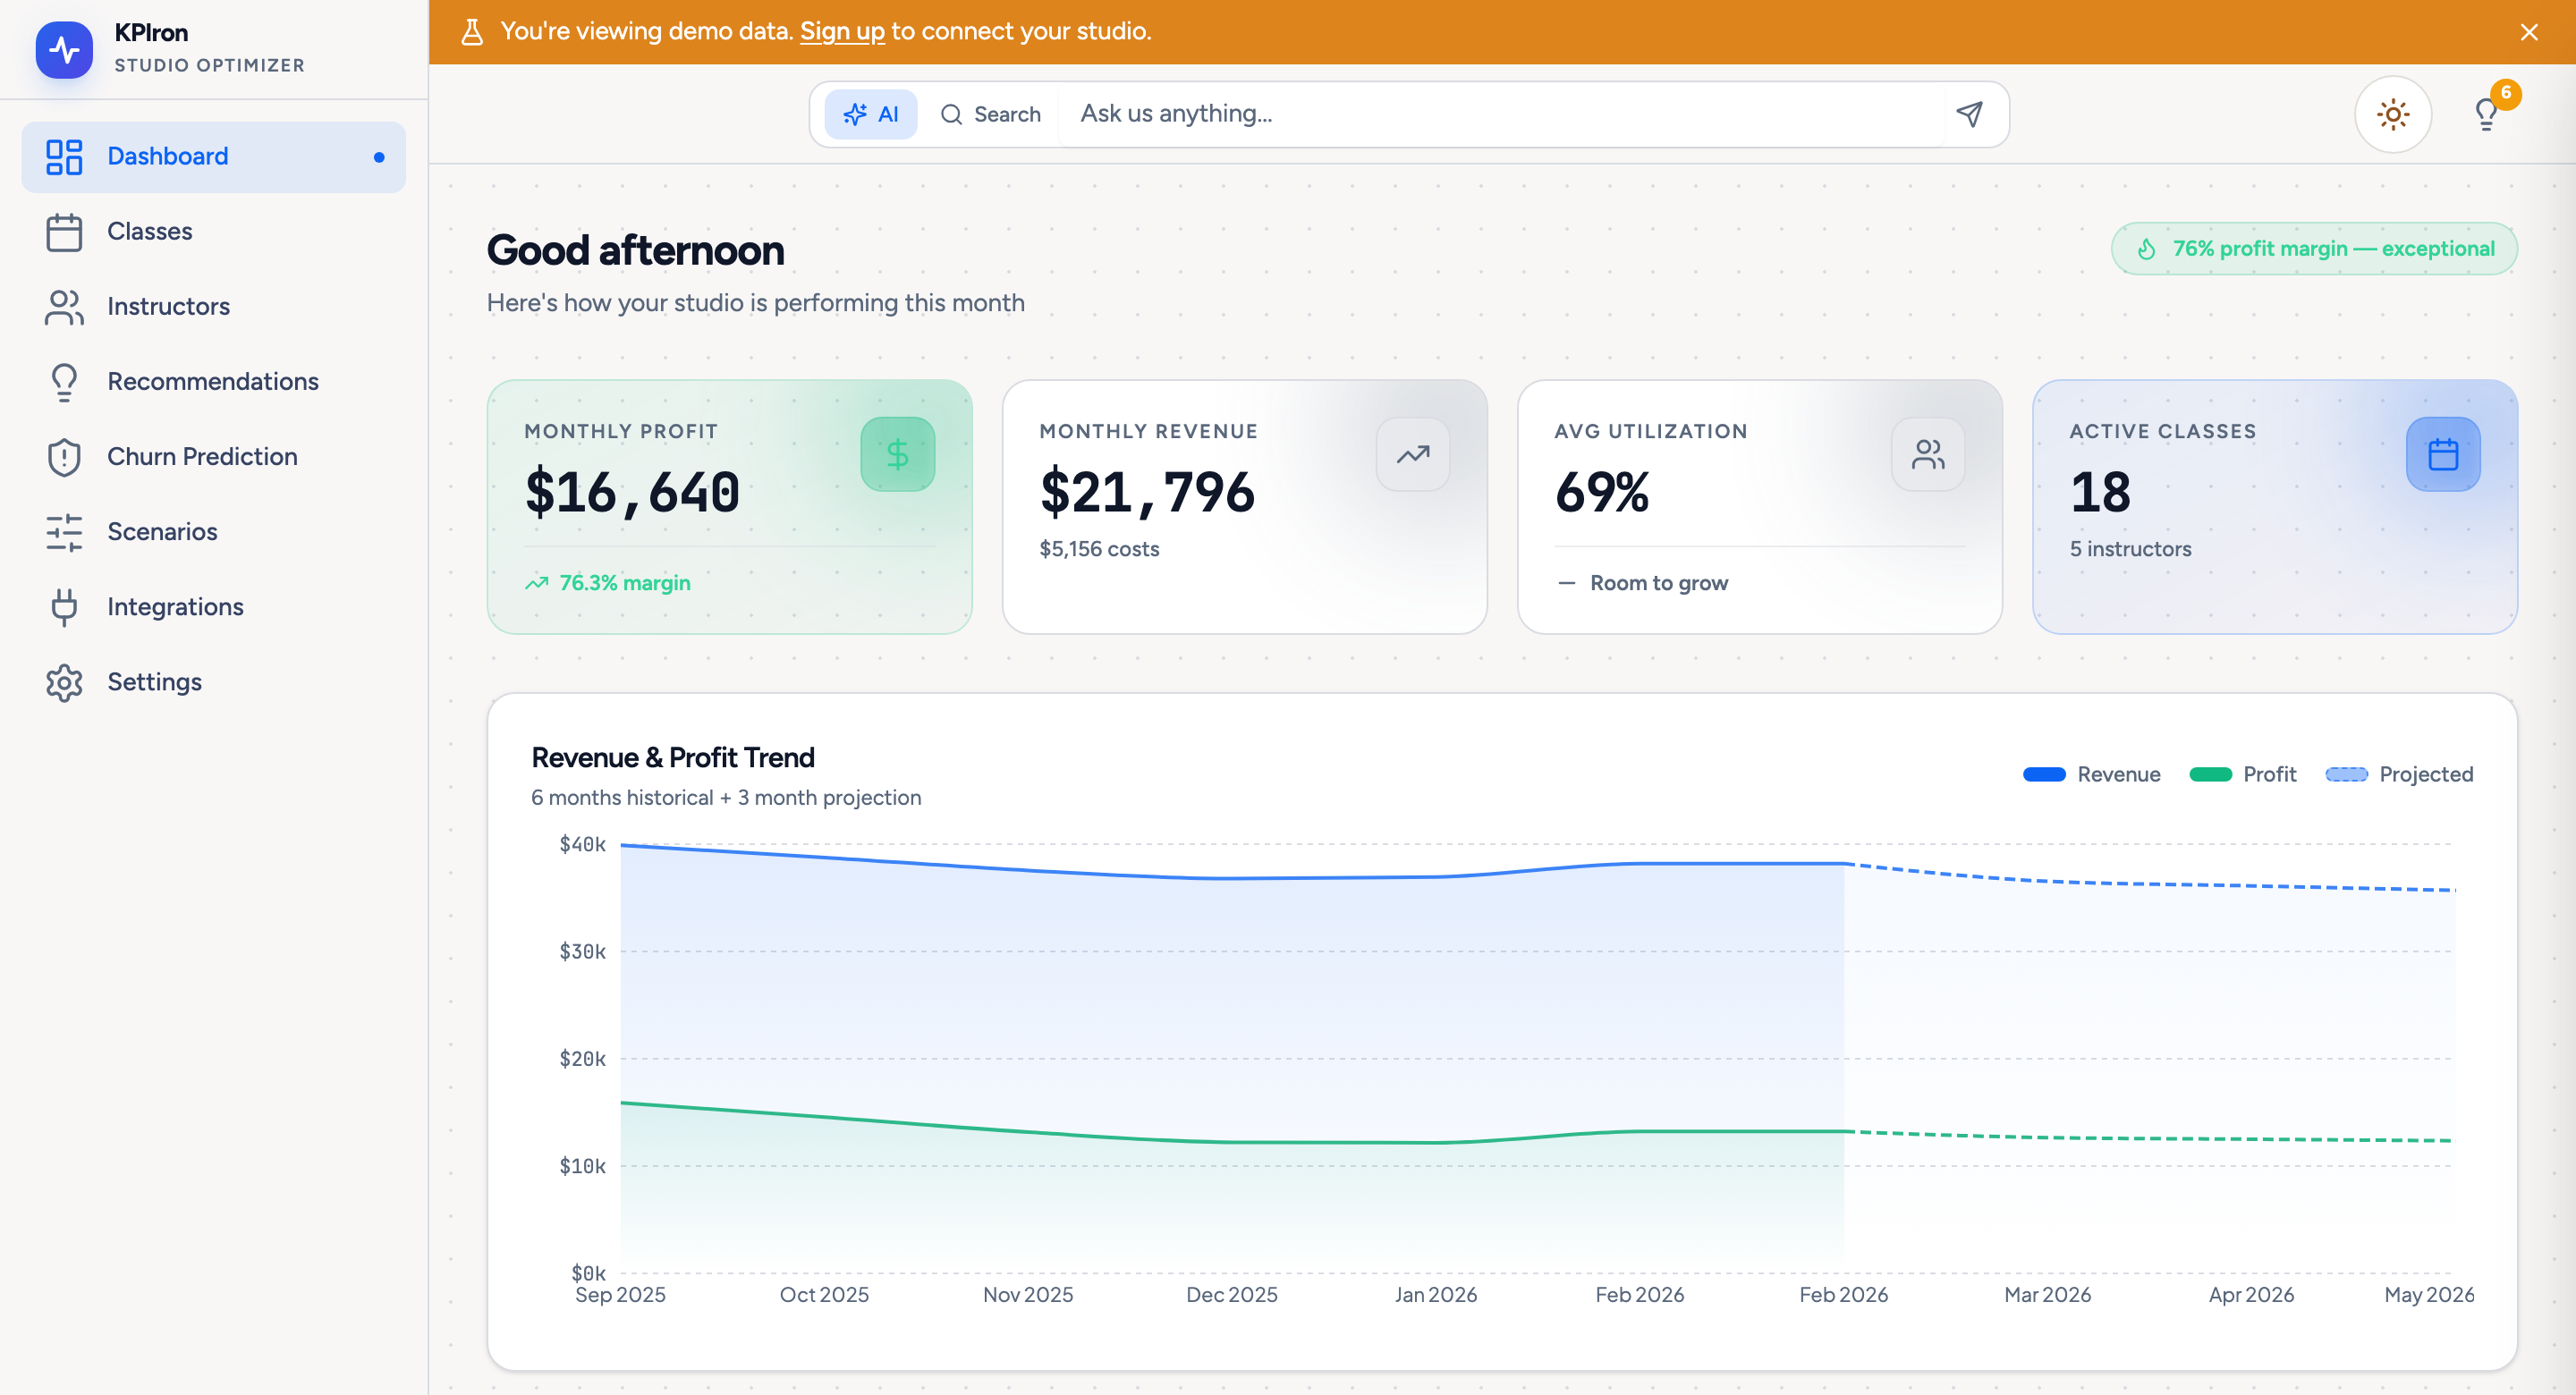The width and height of the screenshot is (2576, 1395).
Task: Open the Avg Utilization 69% card
Action: tap(1759, 507)
